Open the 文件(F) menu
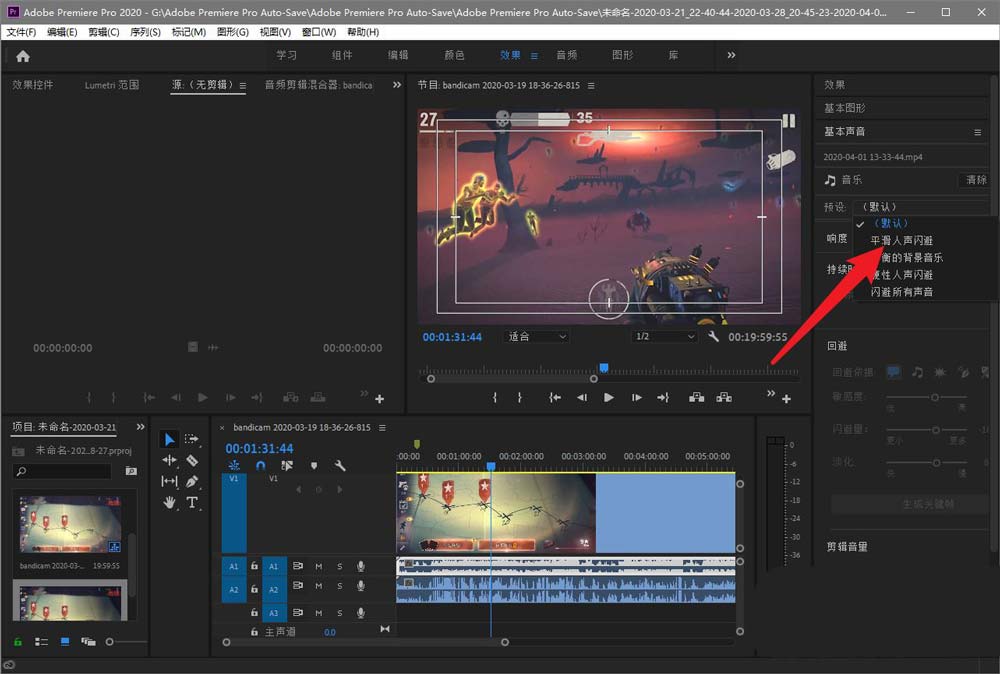Screen dimensions: 1000x674 click(21, 32)
